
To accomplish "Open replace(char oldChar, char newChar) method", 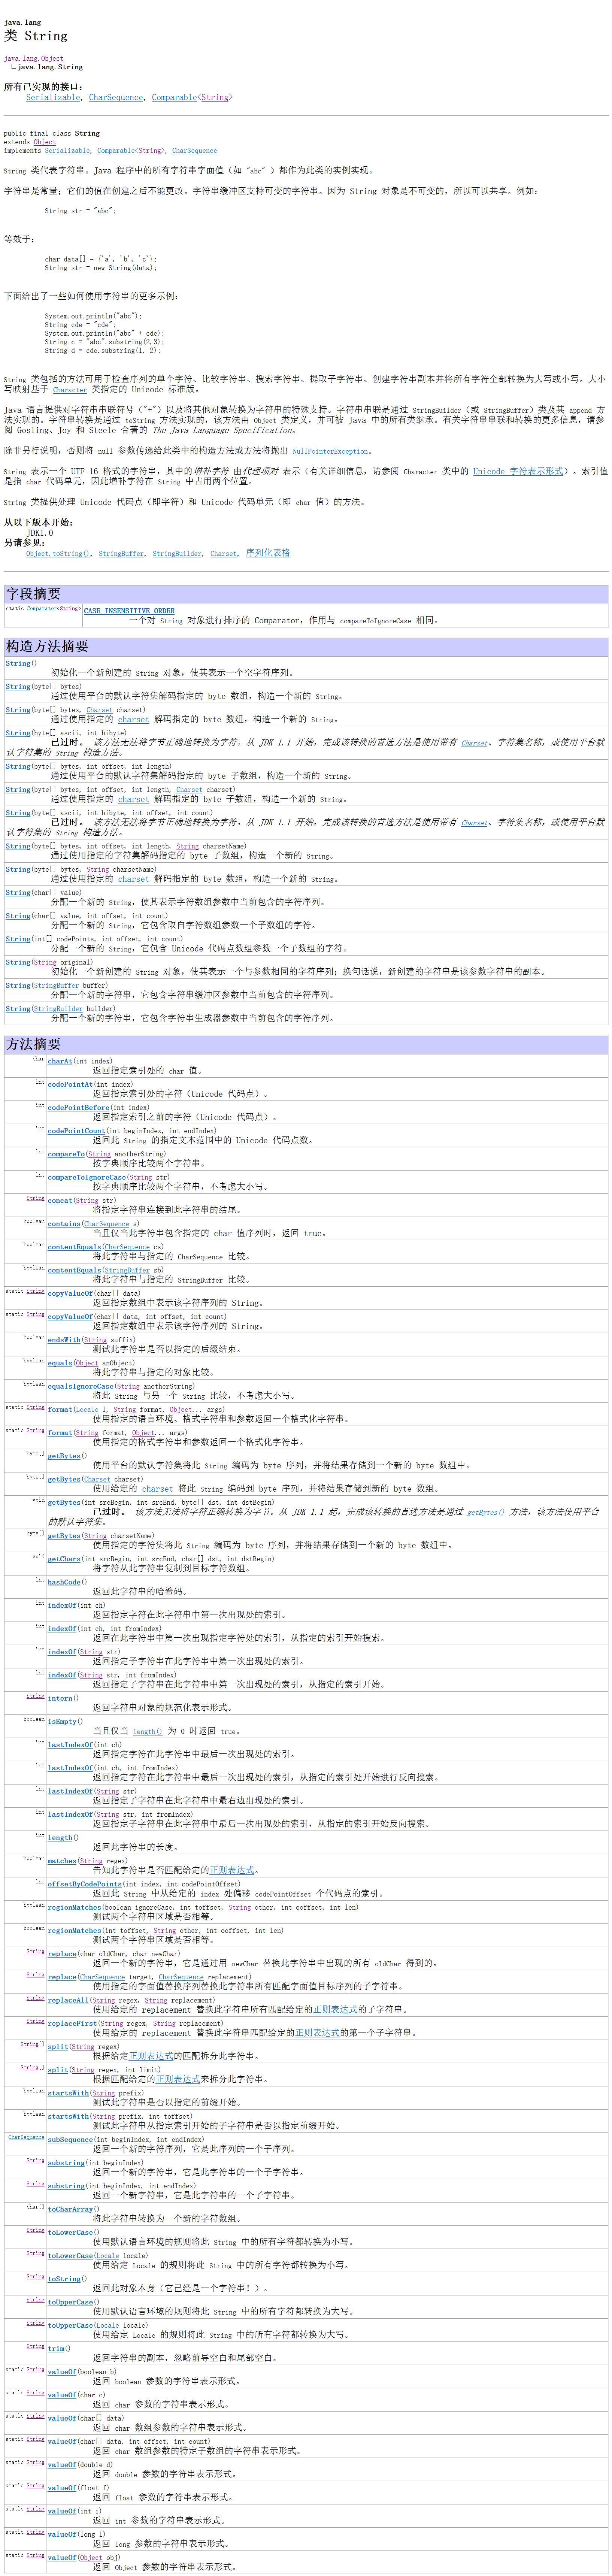I will pos(62,1953).
